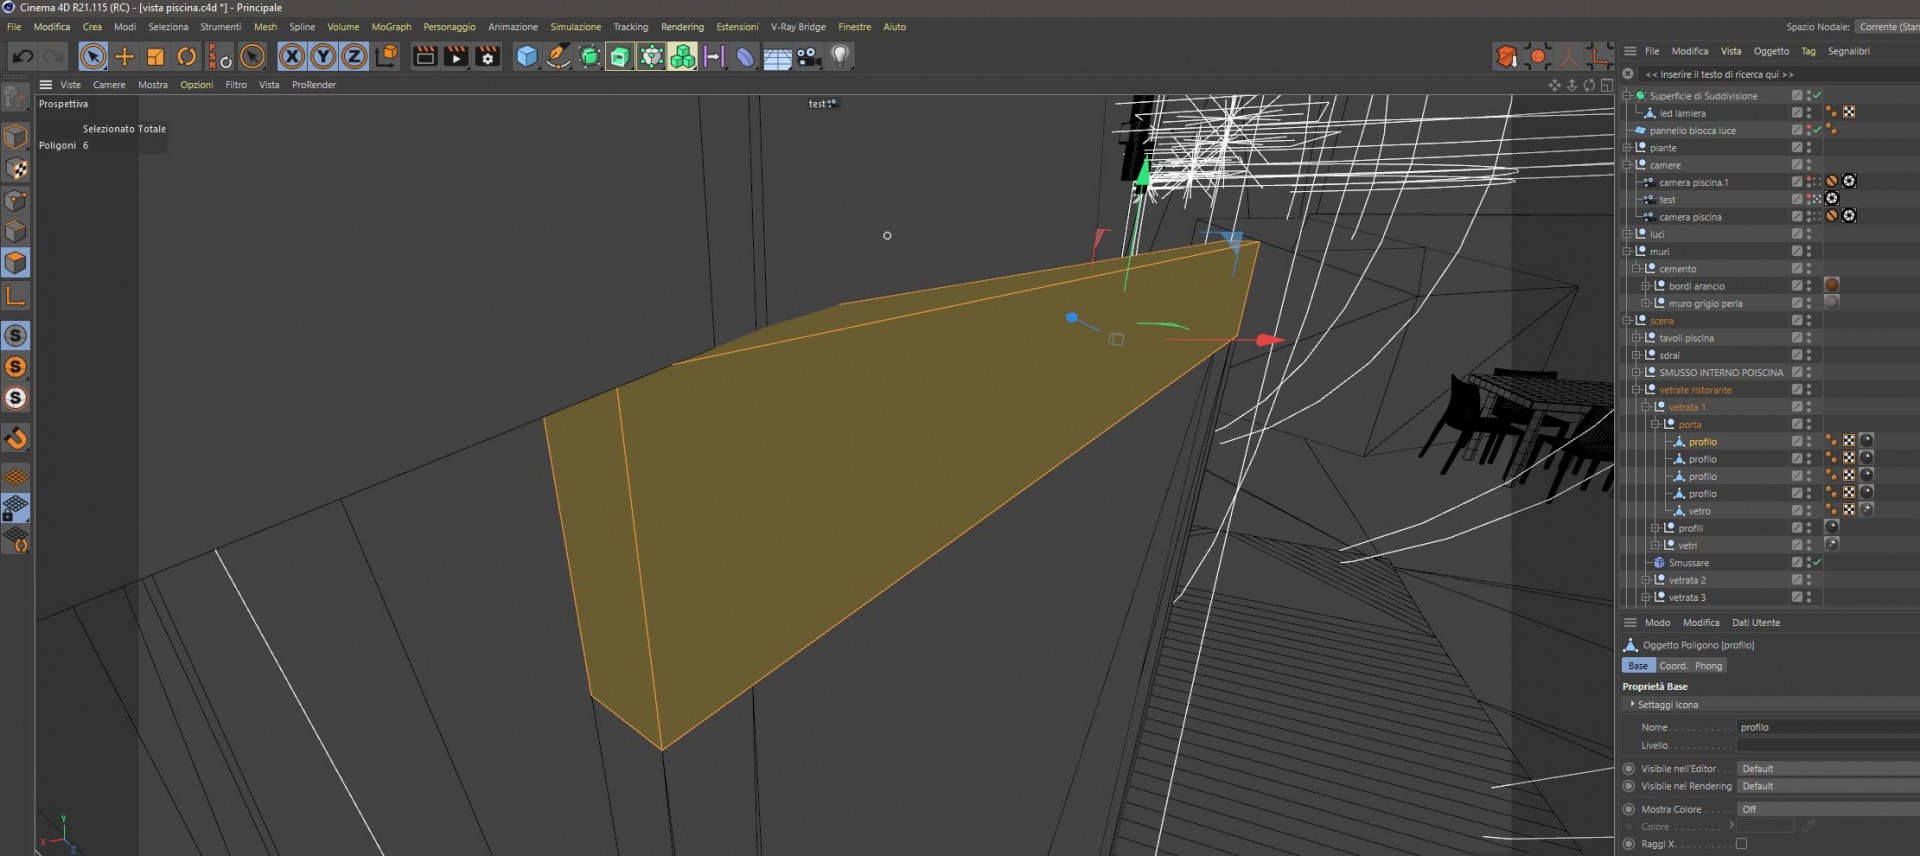Click the bordi arancio orange material tag
The width and height of the screenshot is (1920, 856).
coord(1832,285)
